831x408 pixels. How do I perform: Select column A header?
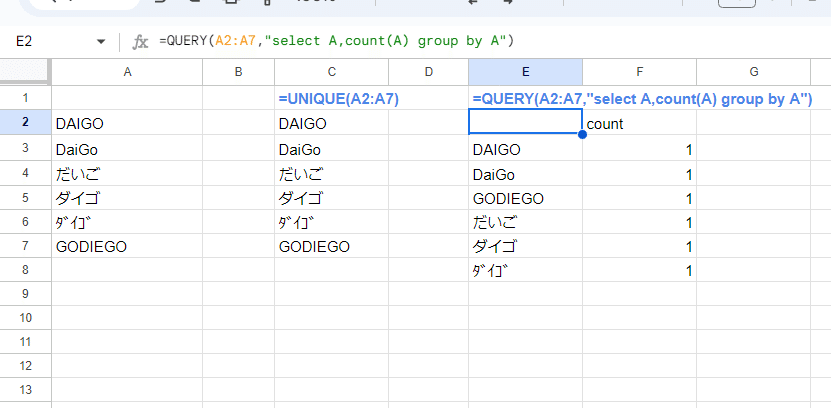pyautogui.click(x=127, y=72)
